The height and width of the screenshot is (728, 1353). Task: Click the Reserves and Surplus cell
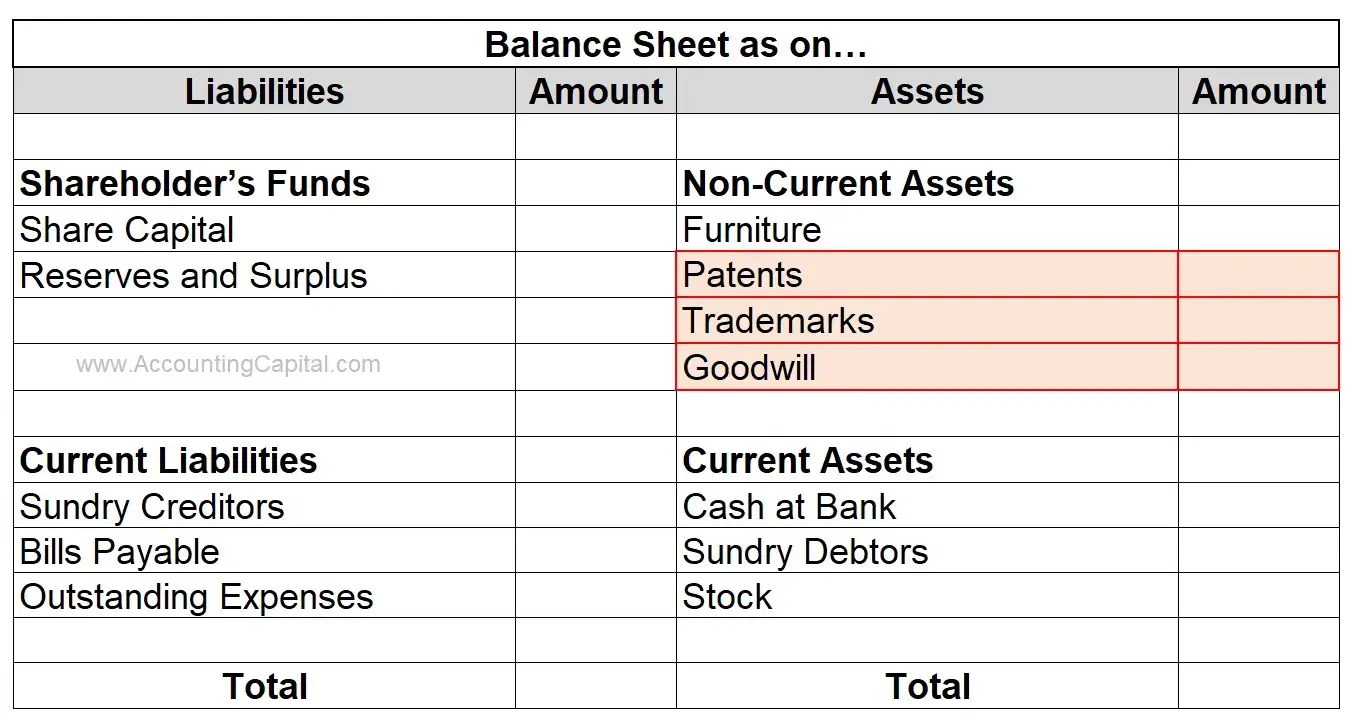[x=265, y=275]
